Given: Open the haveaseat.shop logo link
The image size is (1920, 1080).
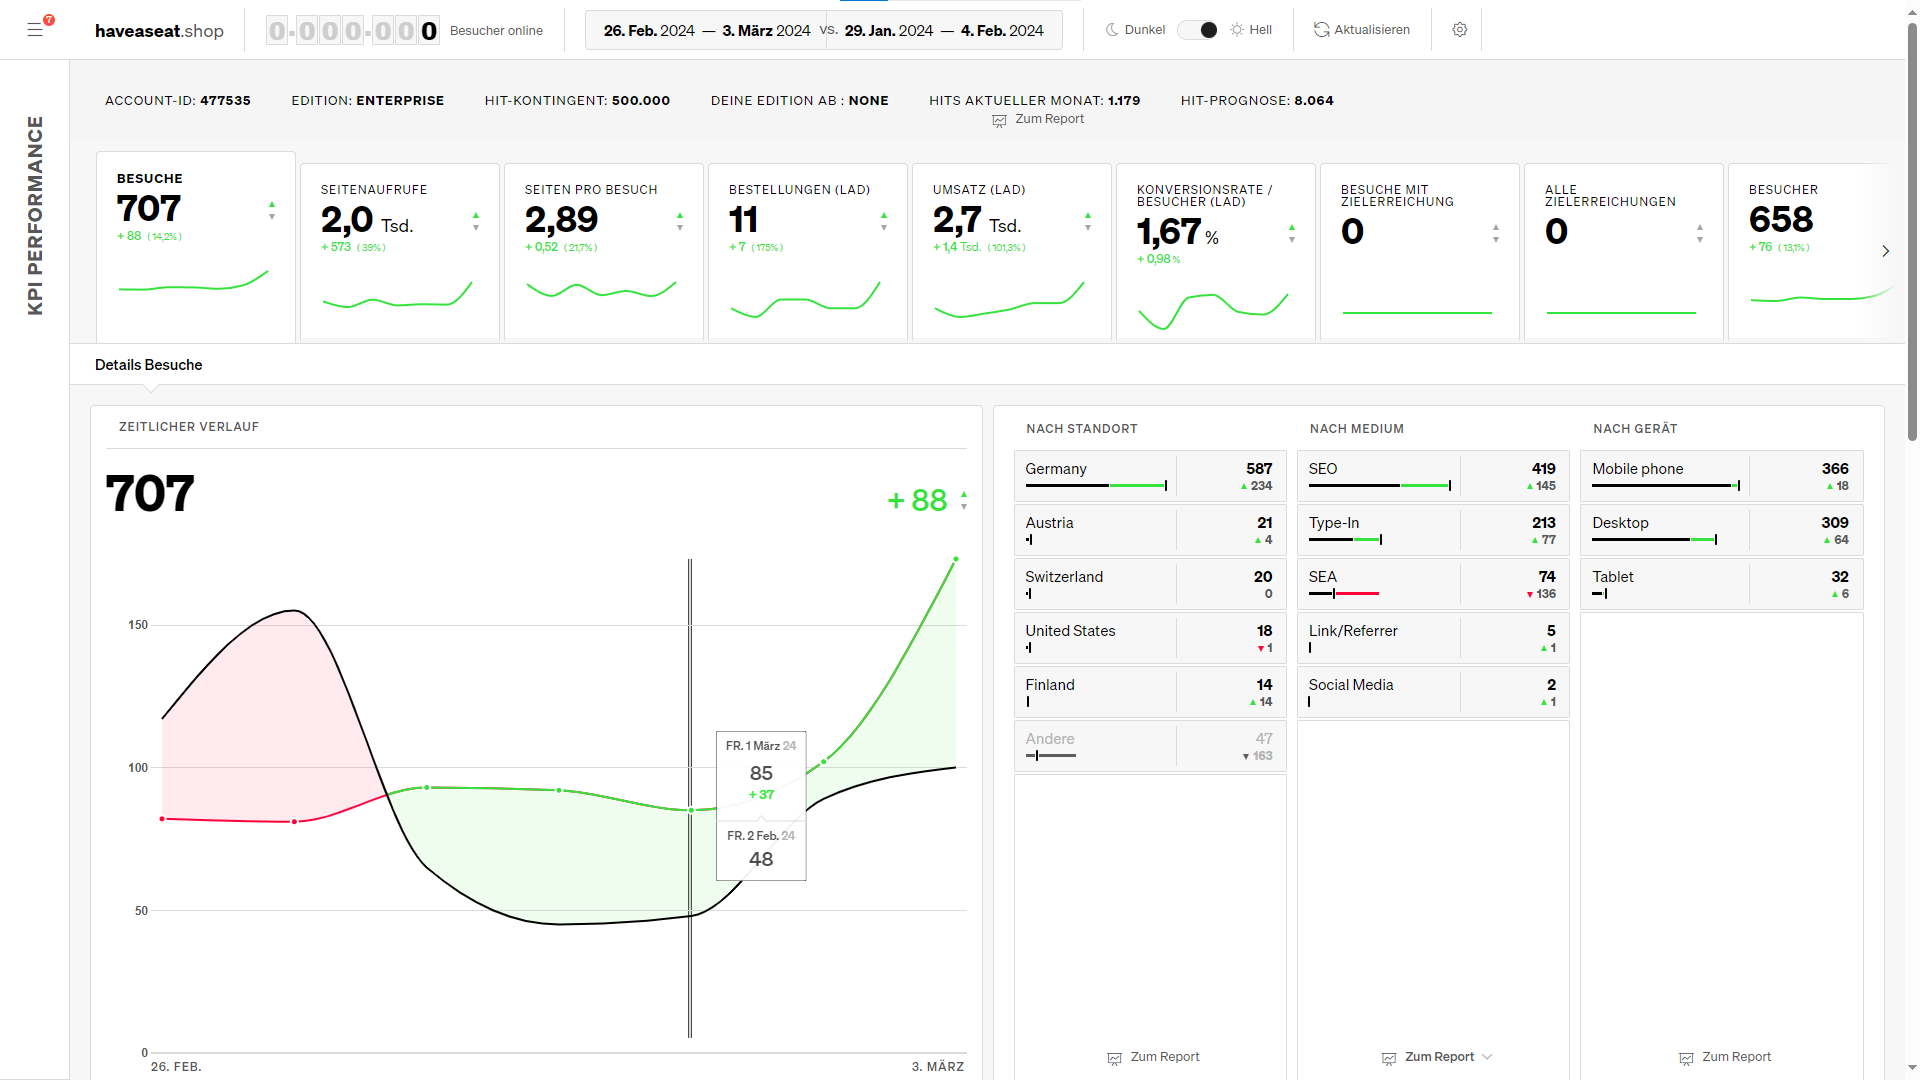Looking at the screenshot, I should click(159, 31).
